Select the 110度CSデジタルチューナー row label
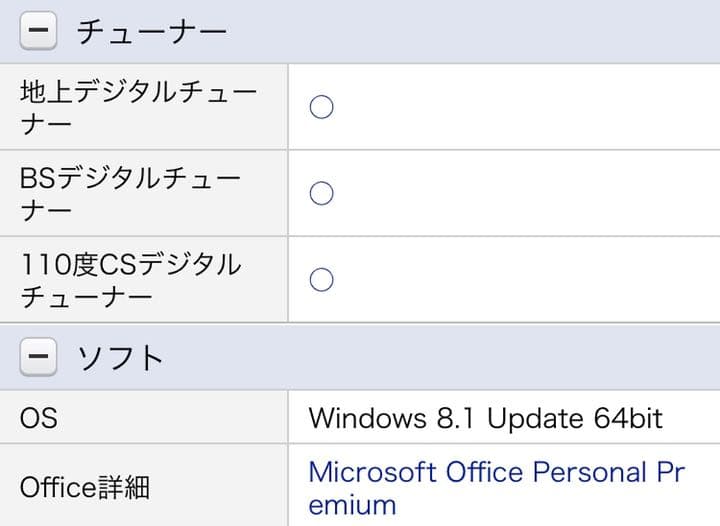This screenshot has width=720, height=526. [x=130, y=279]
